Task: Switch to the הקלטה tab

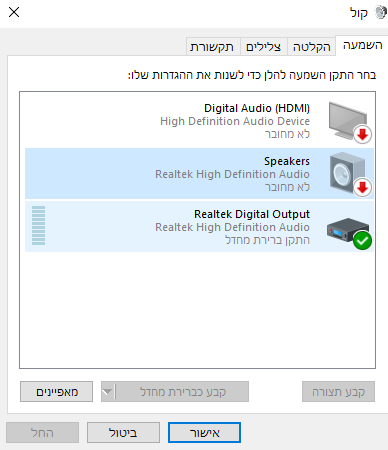Action: click(311, 47)
